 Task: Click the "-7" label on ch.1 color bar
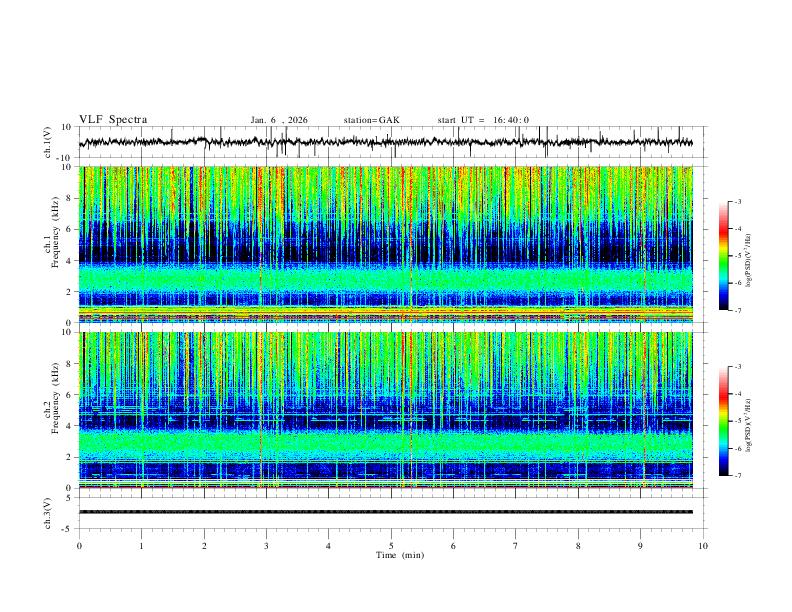click(738, 310)
